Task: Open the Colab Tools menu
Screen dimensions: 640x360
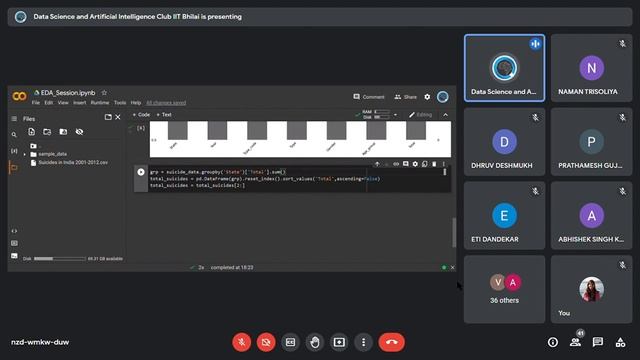Action: [x=120, y=102]
